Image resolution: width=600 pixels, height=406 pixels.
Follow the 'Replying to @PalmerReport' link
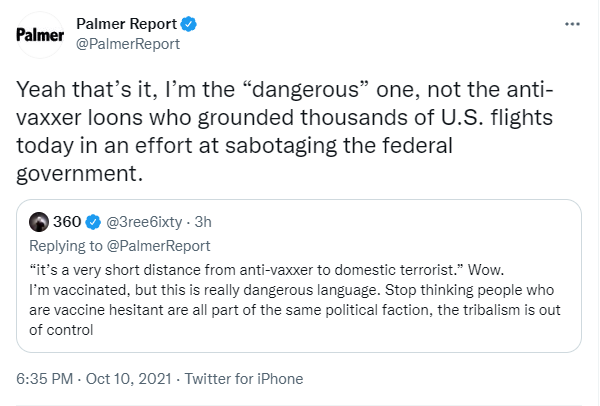(x=120, y=246)
